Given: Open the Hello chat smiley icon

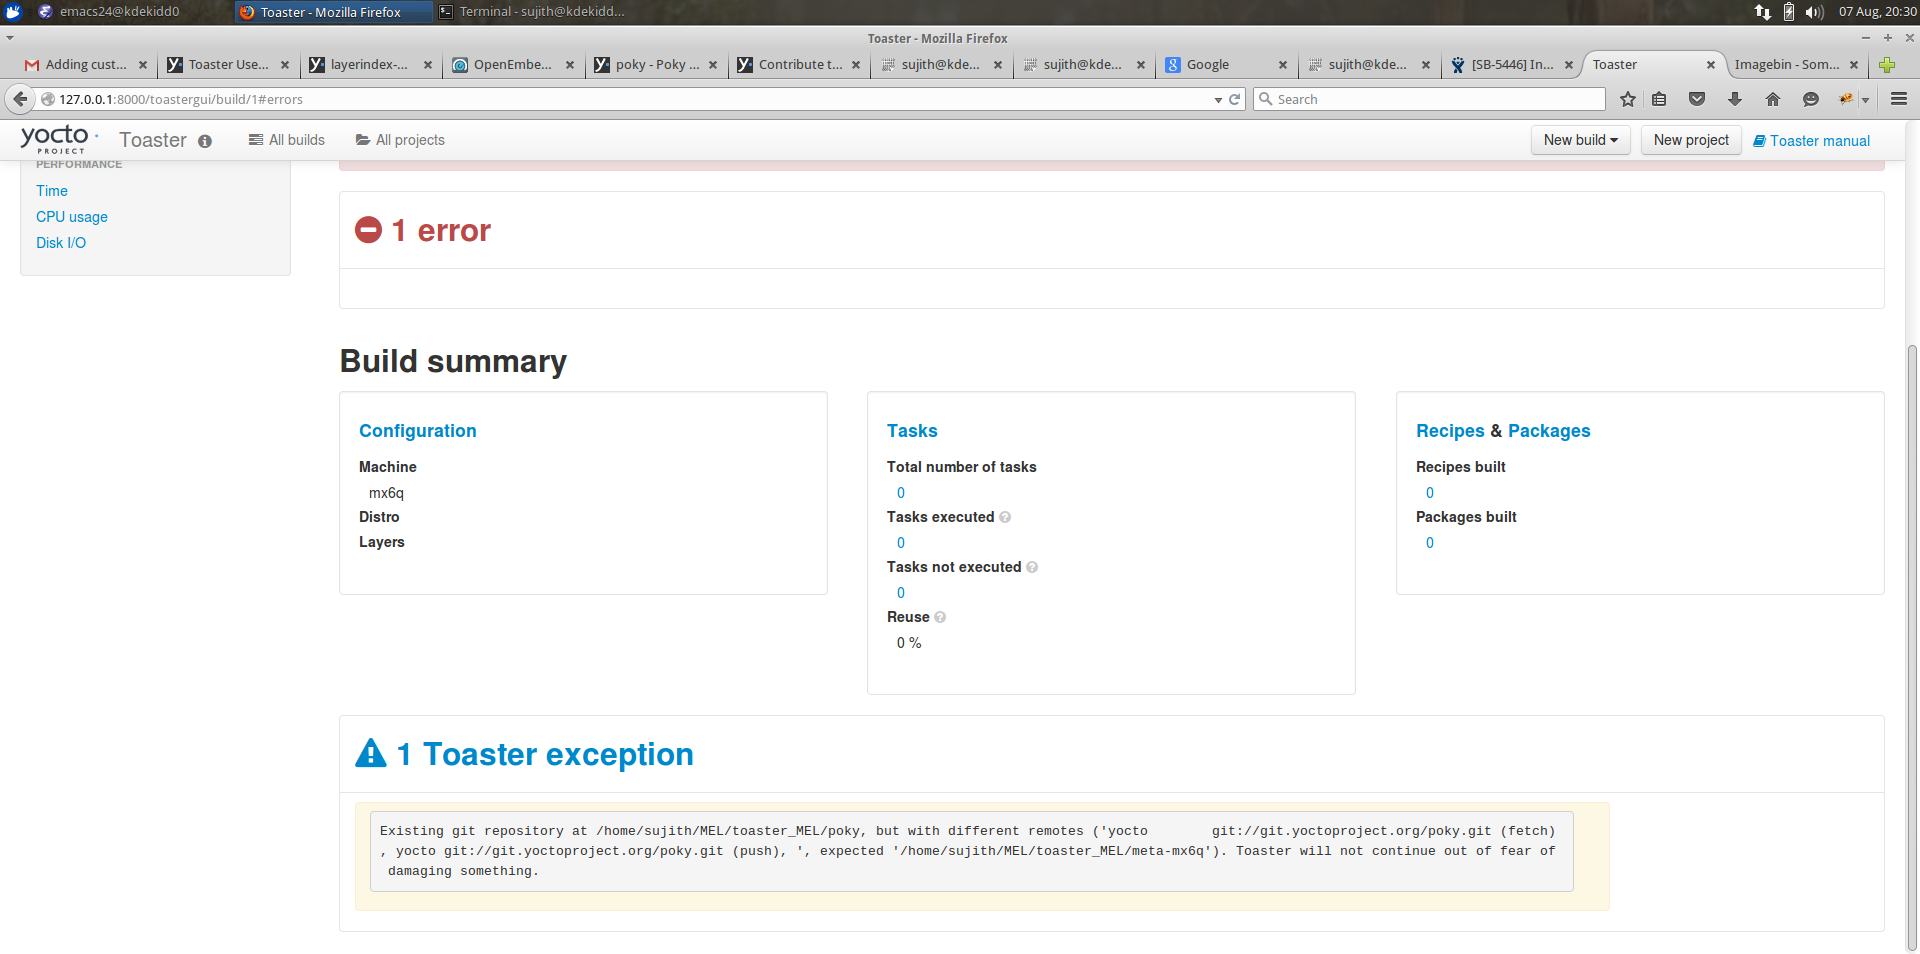Looking at the screenshot, I should pyautogui.click(x=1810, y=99).
